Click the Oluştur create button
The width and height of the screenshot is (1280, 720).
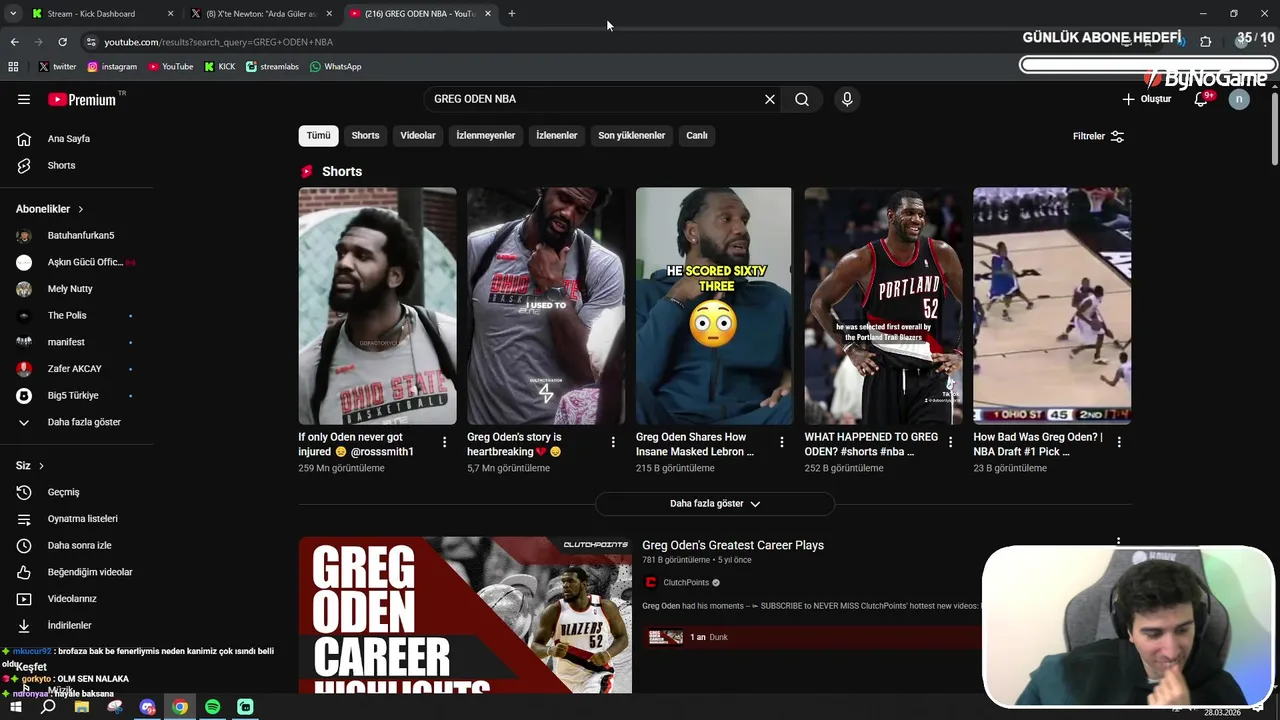[1146, 99]
